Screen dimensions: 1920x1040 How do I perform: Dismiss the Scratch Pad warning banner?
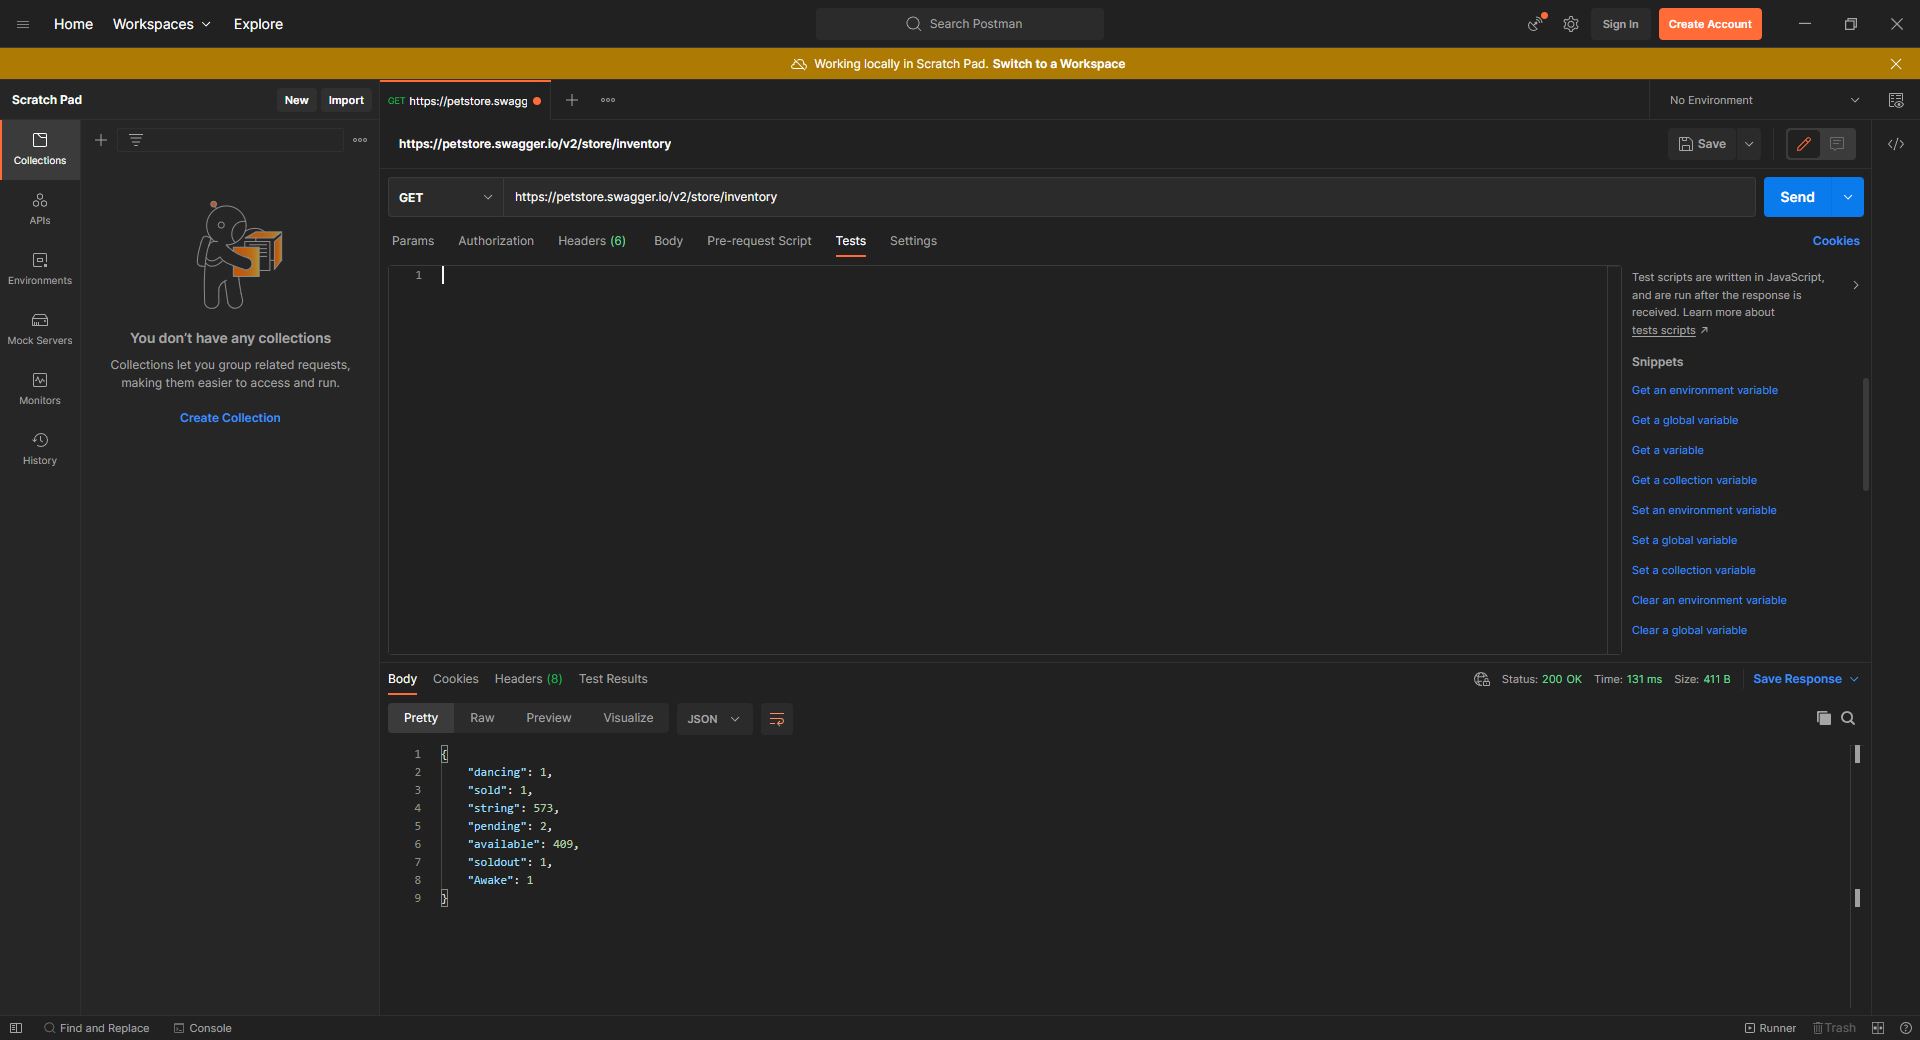coord(1896,64)
